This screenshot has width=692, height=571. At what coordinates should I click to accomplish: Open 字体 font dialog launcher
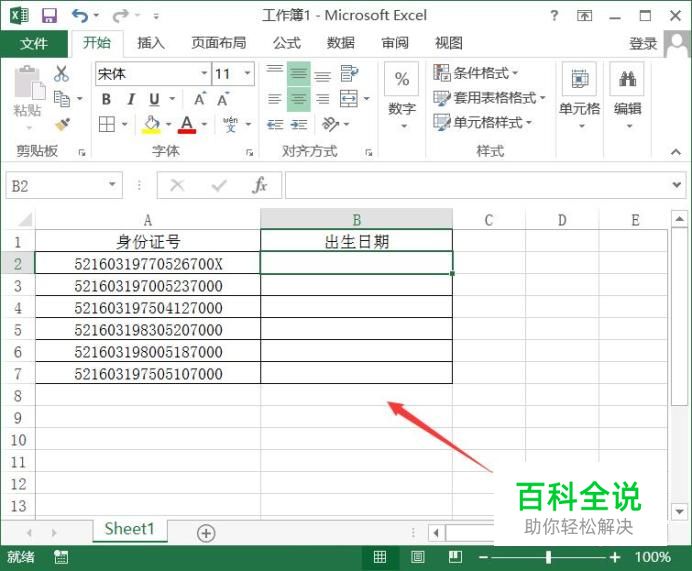pos(250,153)
